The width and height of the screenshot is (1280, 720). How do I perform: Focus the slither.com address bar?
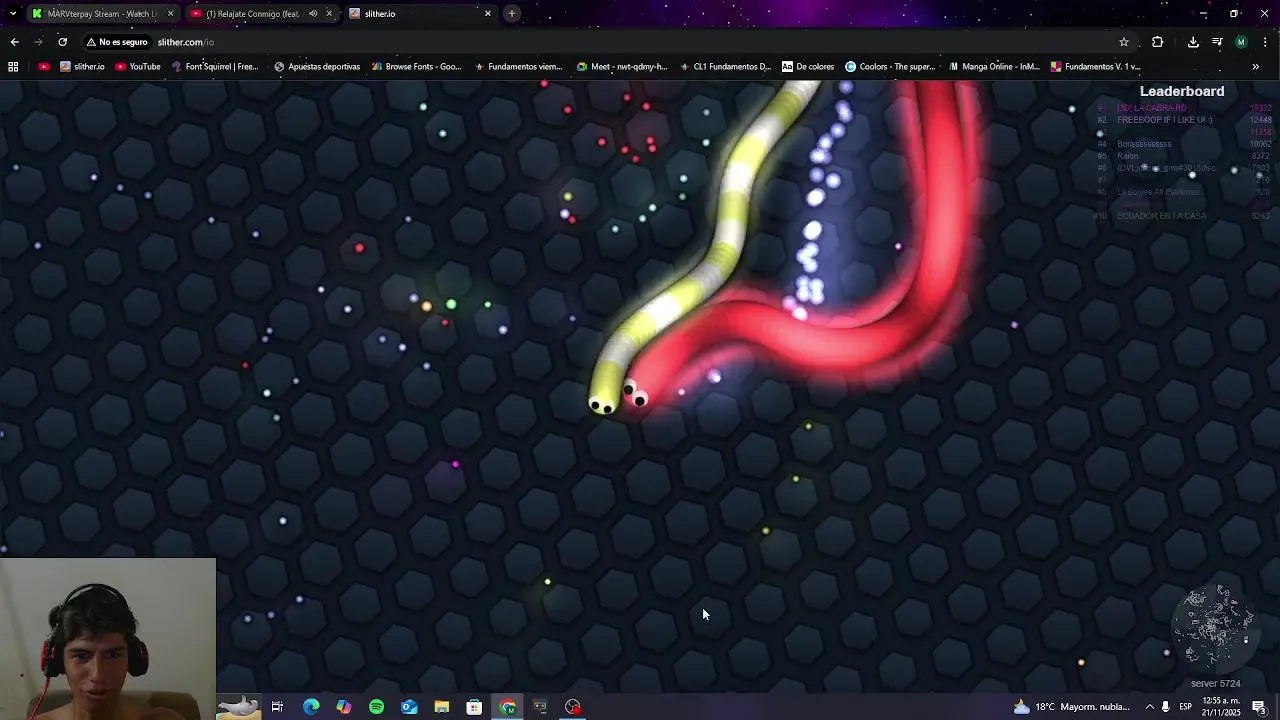click(600, 42)
